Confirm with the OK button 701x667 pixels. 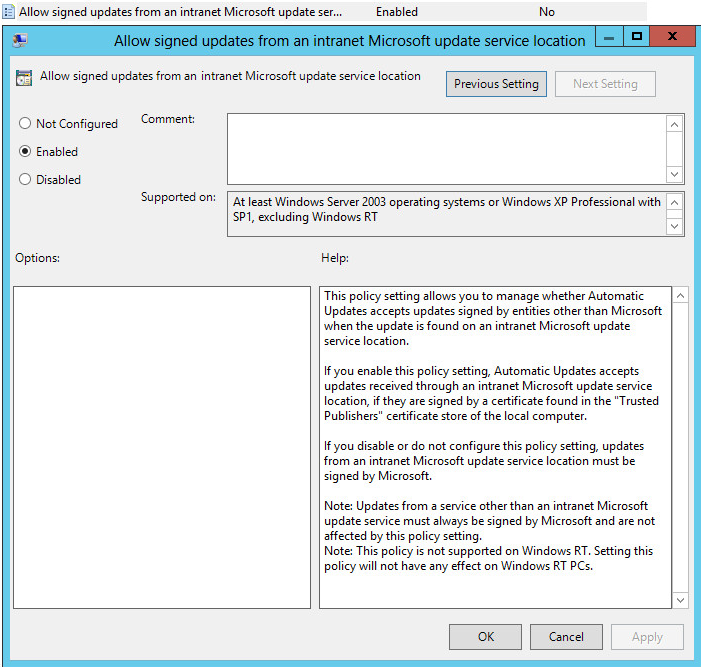[x=485, y=637]
